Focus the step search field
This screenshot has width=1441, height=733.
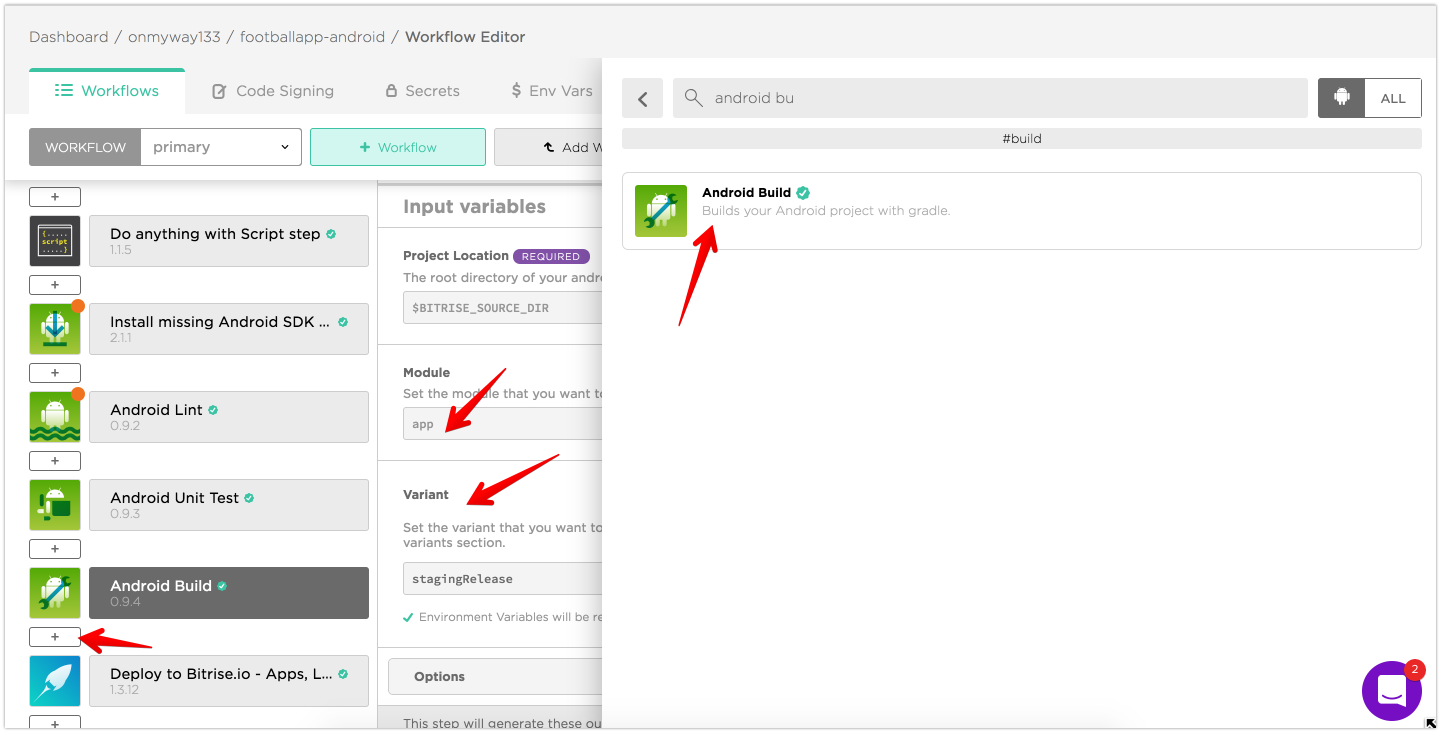[990, 98]
